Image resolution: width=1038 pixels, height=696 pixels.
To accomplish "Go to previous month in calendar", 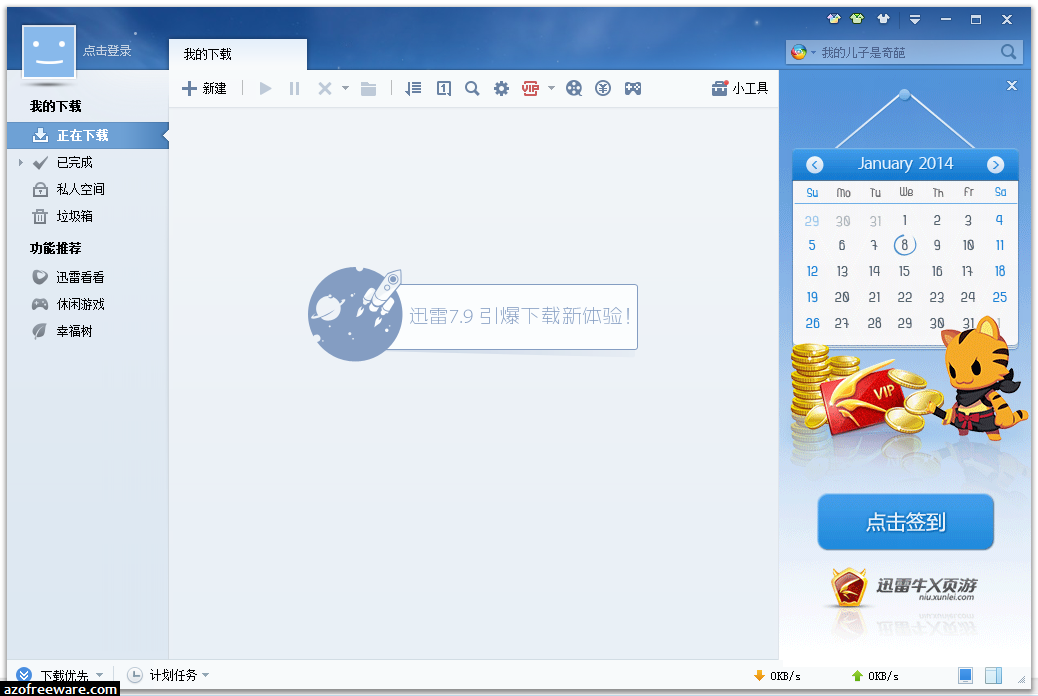I will pos(815,164).
